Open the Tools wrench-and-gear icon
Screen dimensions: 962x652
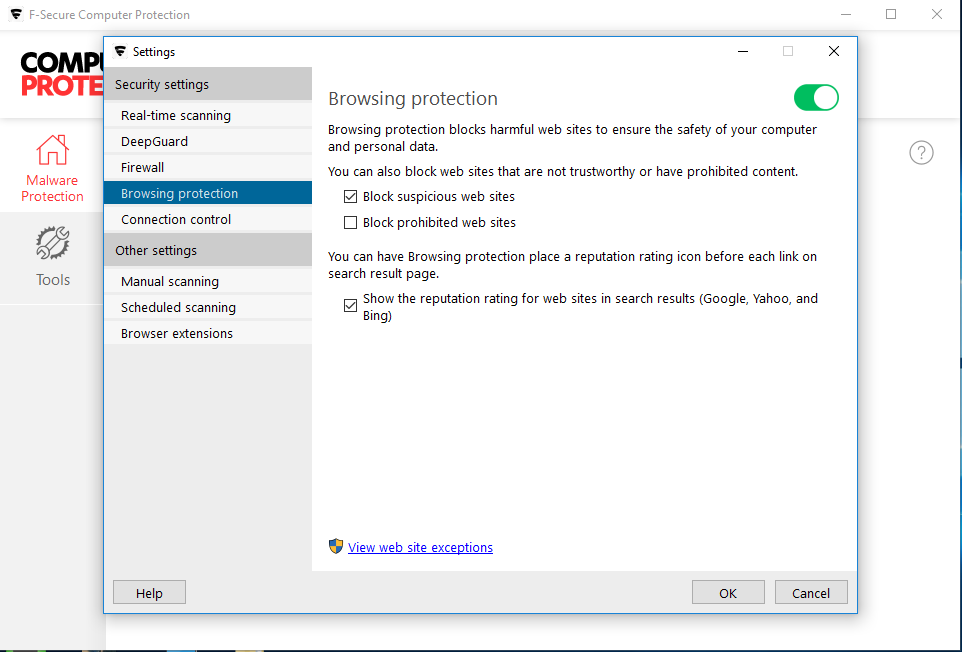[53, 243]
